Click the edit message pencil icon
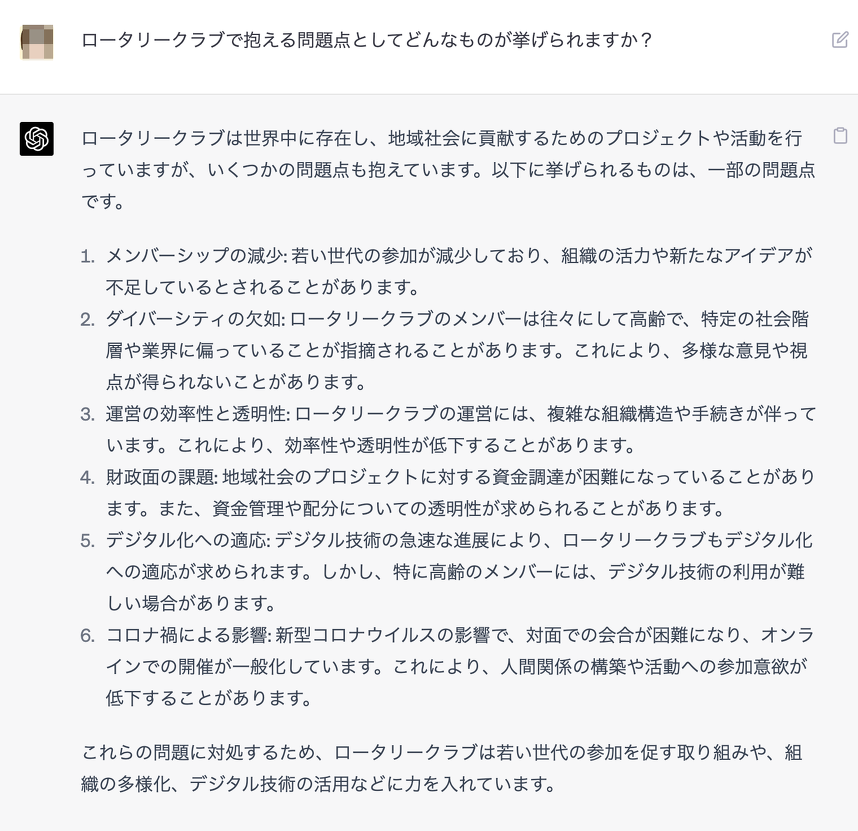Viewport: 858px width, 831px height. pos(840,40)
